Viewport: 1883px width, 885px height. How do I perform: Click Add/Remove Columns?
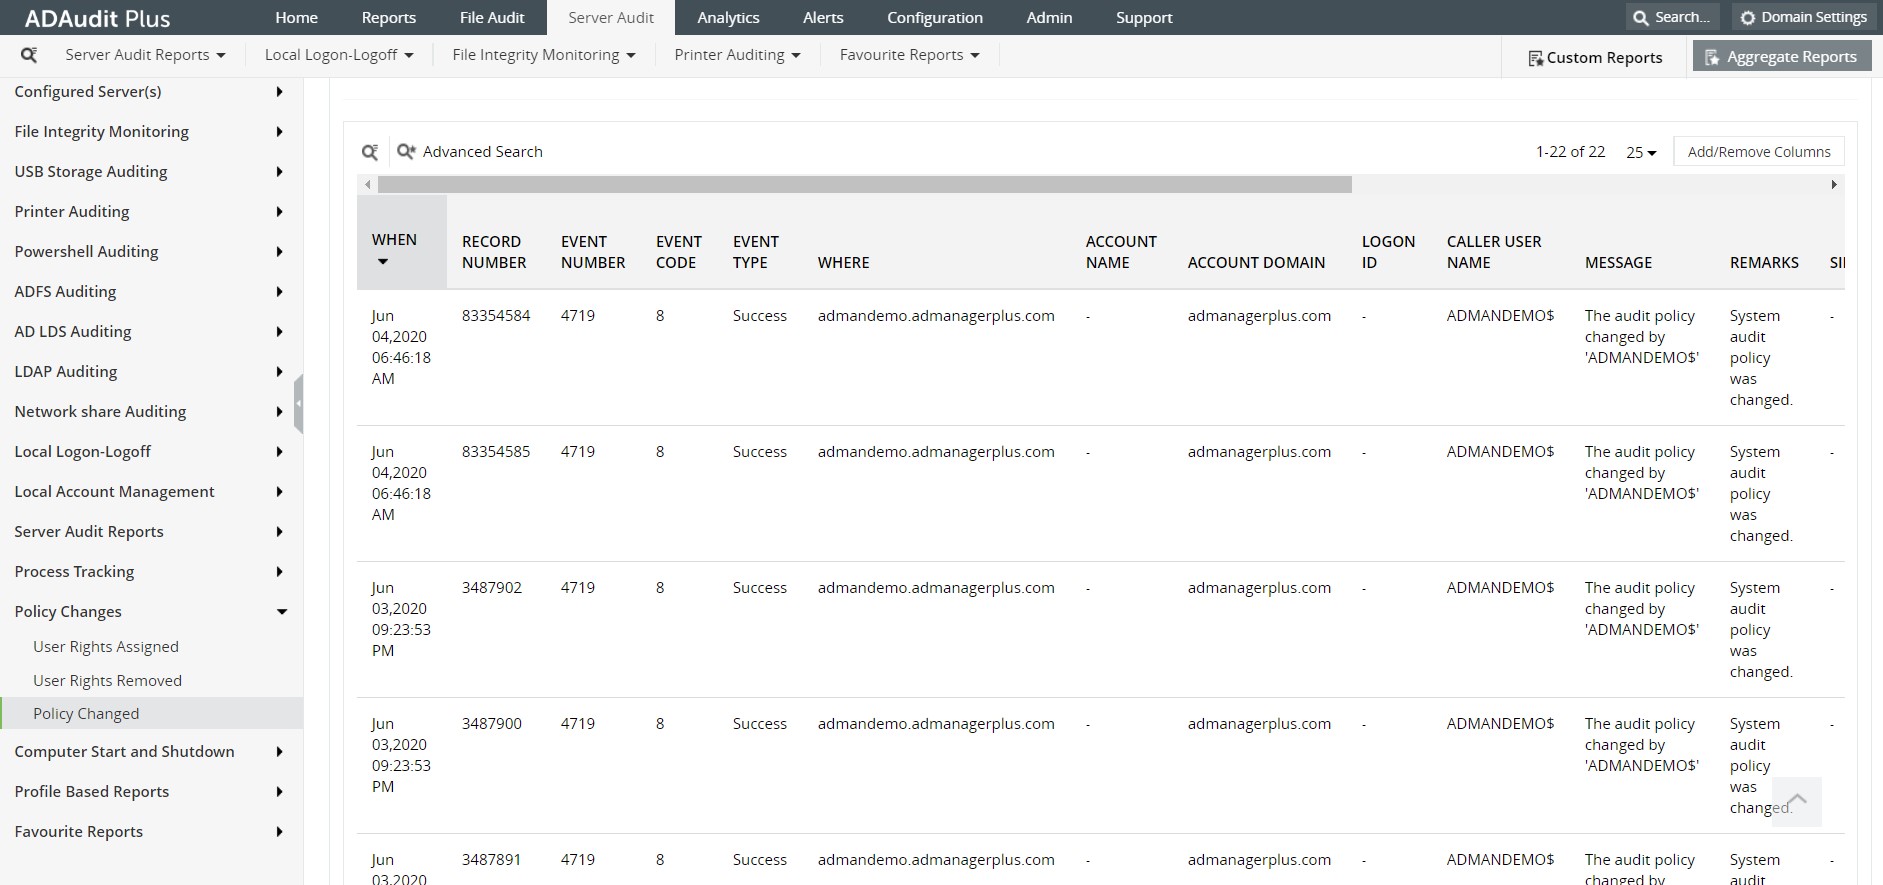click(x=1759, y=152)
